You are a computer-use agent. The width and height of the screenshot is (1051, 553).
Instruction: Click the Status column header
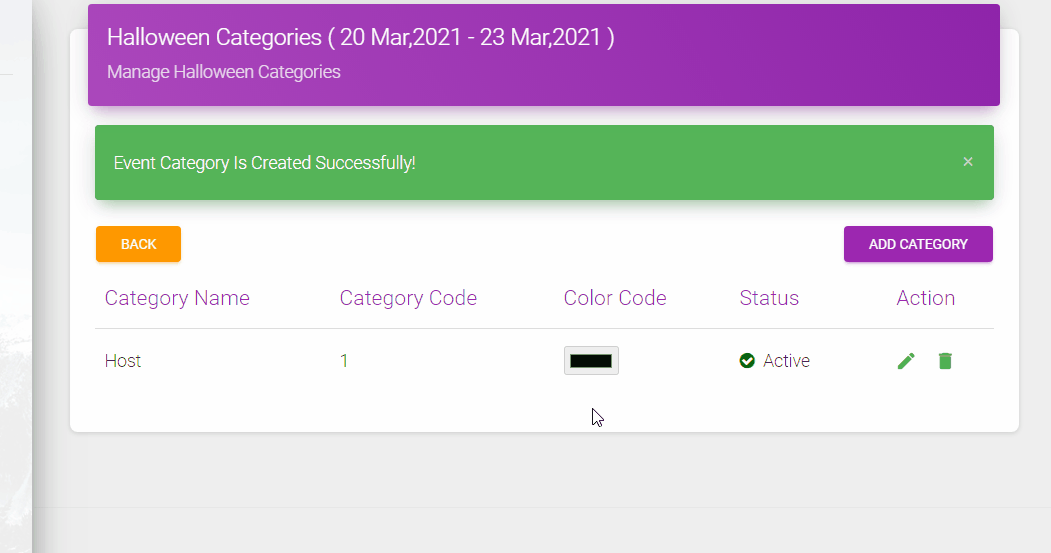click(x=769, y=298)
